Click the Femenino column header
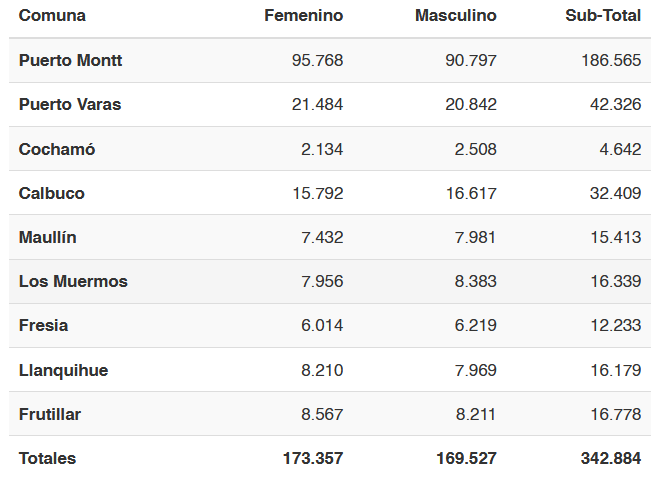 303,16
